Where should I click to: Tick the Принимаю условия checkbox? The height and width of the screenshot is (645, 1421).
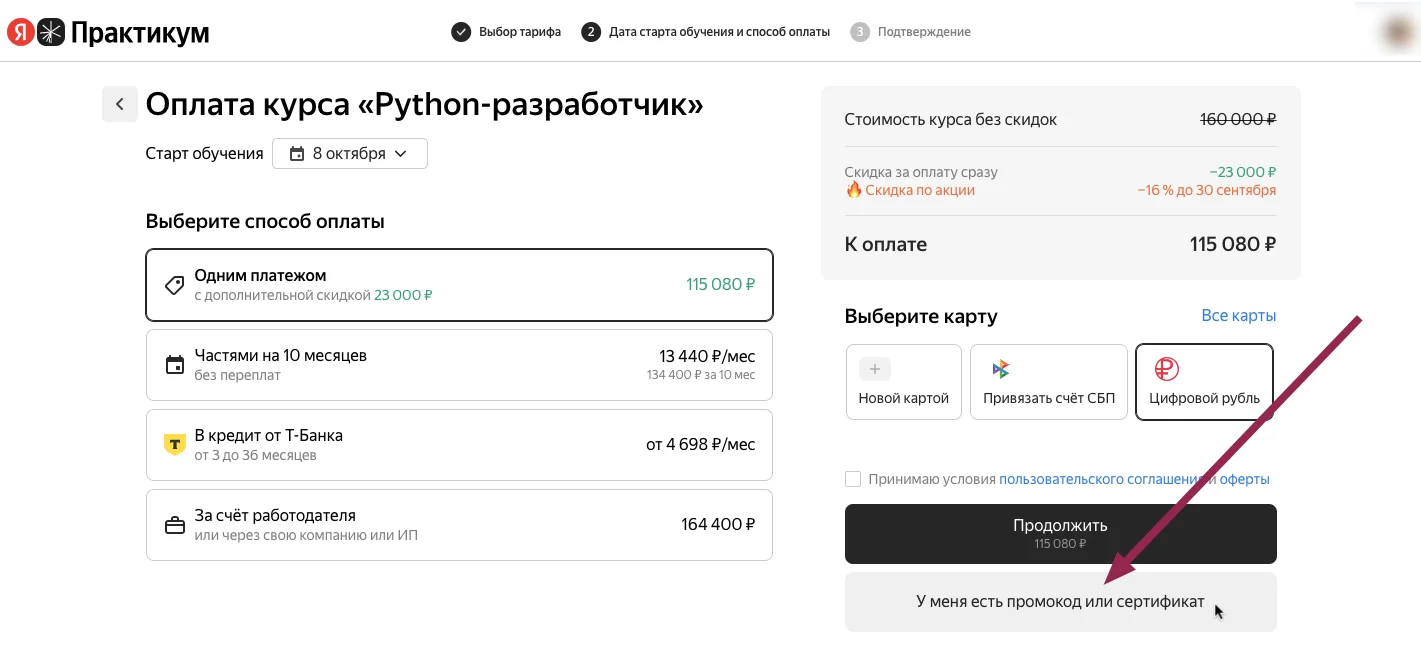click(x=853, y=479)
